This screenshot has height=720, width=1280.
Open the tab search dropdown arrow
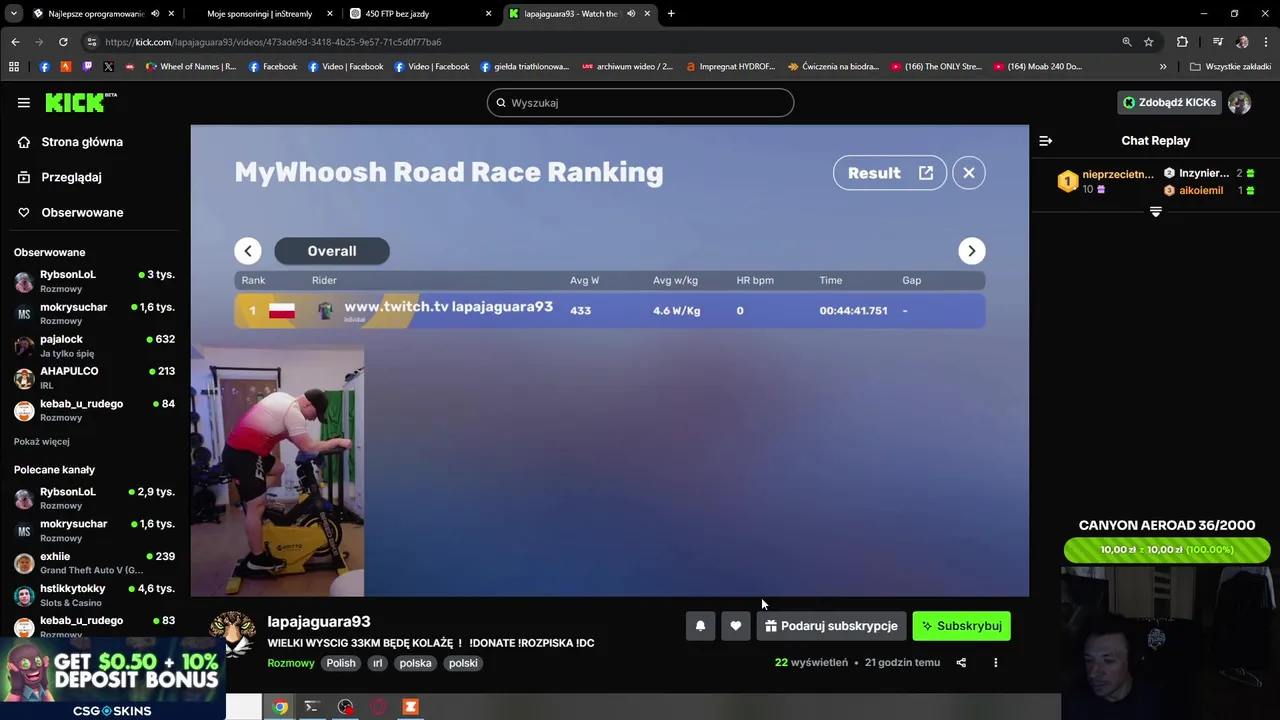tap(14, 14)
